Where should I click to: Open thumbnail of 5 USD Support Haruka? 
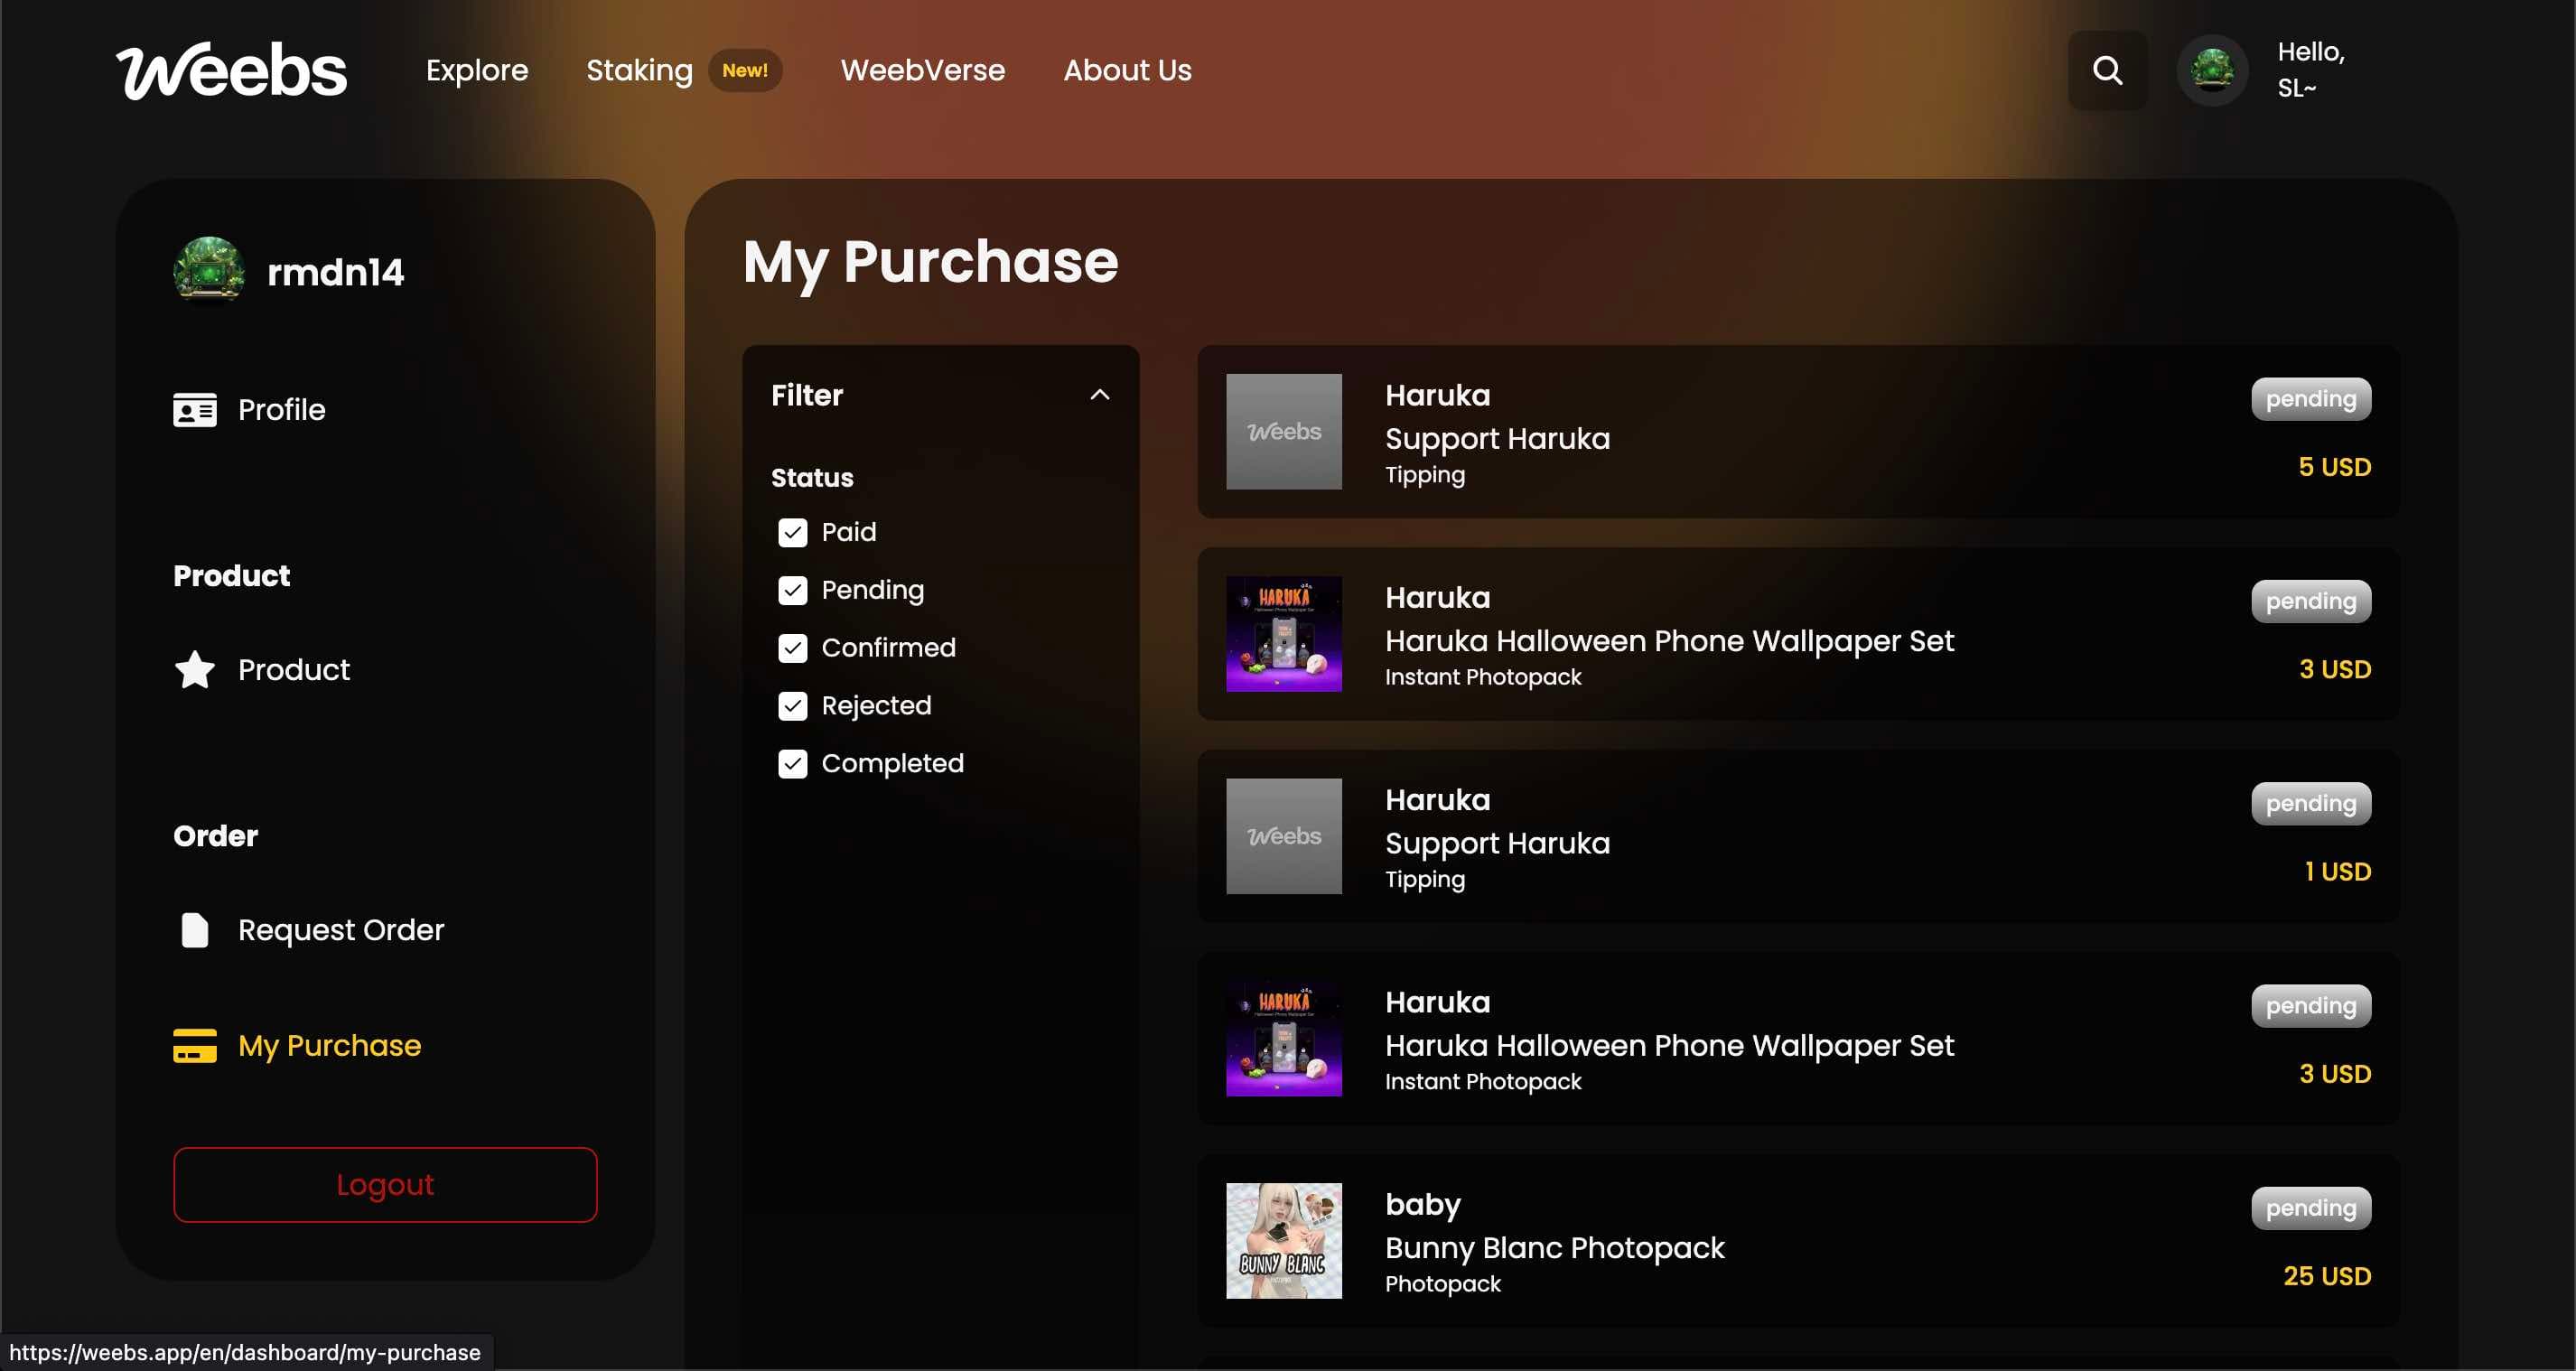[x=1284, y=432]
